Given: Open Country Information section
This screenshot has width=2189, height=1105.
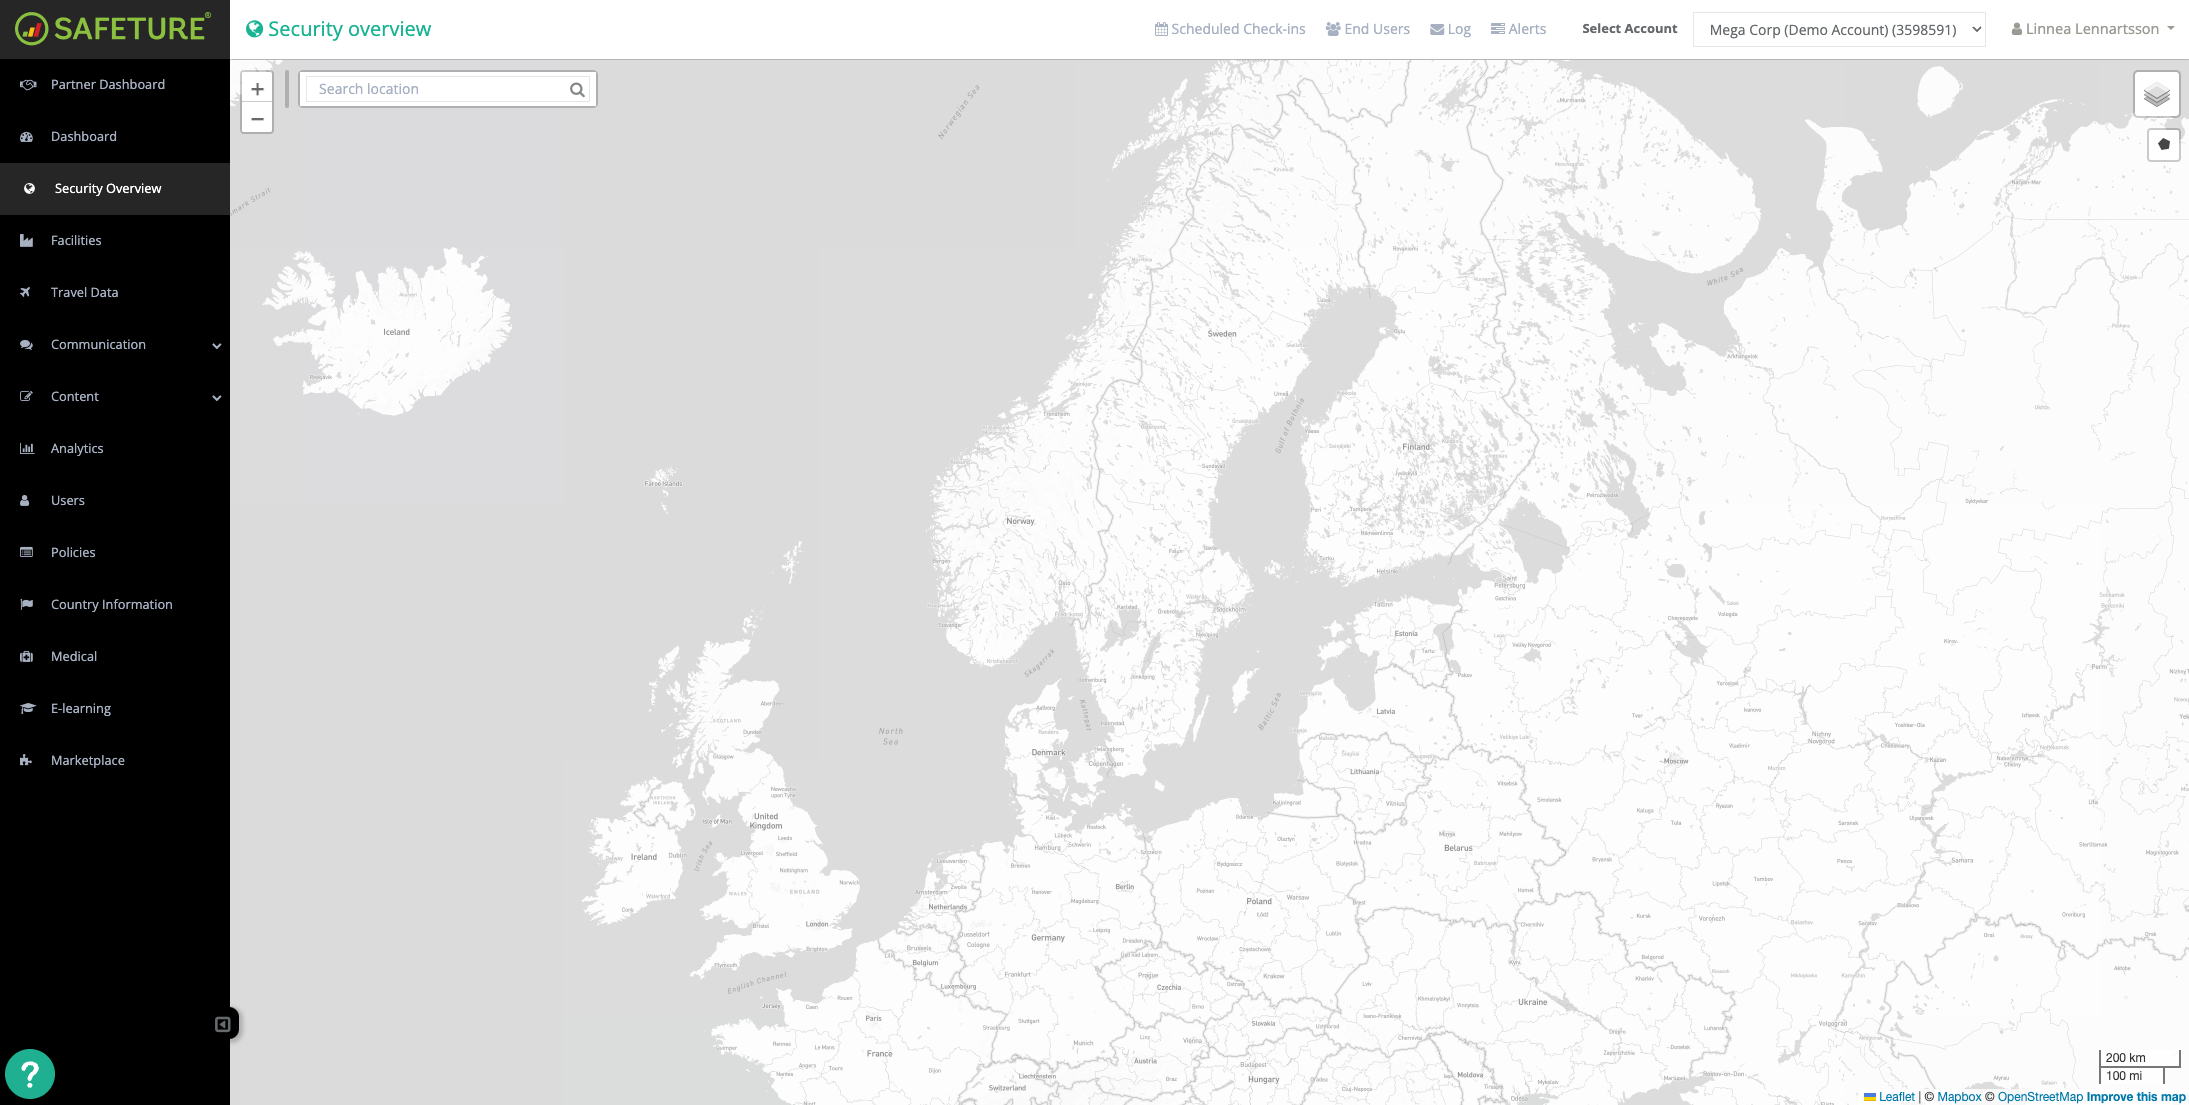Looking at the screenshot, I should pyautogui.click(x=111, y=604).
